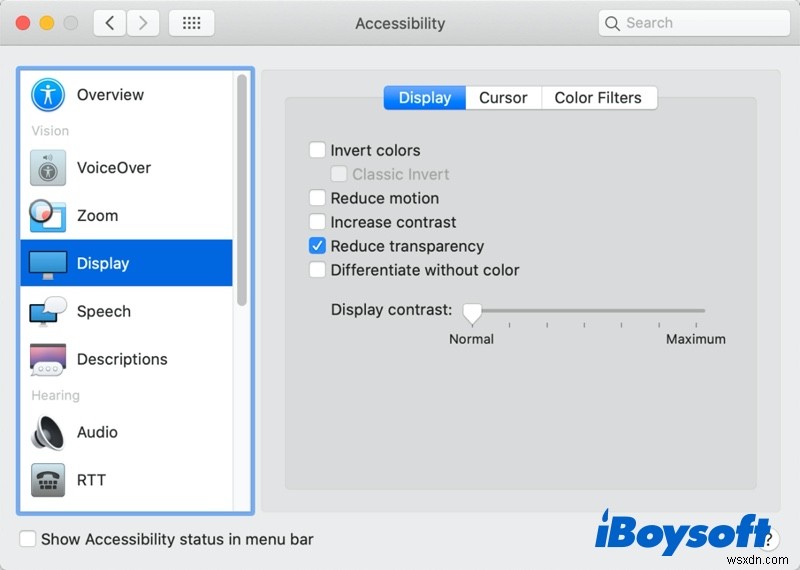Click the Search field
The height and width of the screenshot is (570, 800).
tap(694, 23)
